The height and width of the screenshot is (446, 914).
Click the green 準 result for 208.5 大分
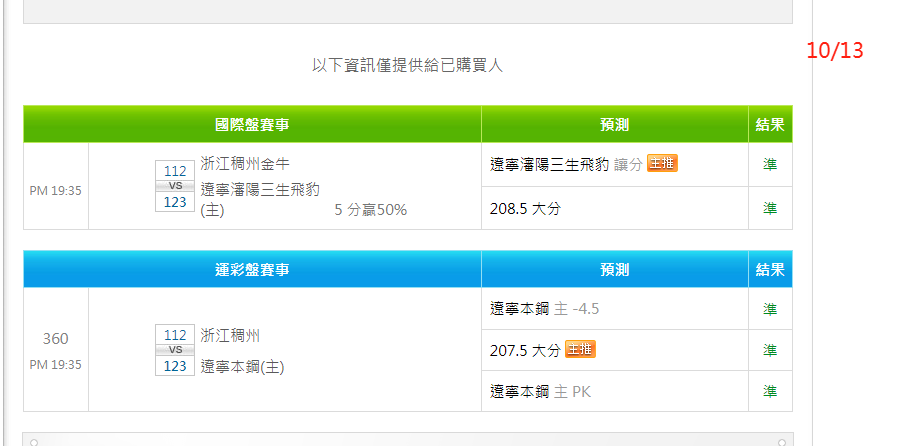770,208
